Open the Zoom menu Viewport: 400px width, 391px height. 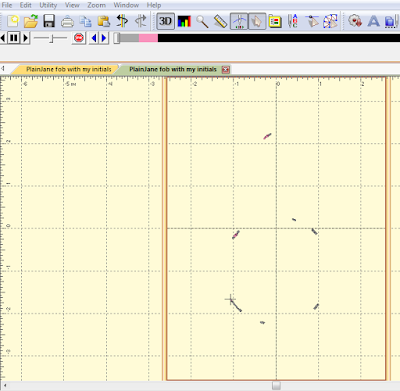click(96, 5)
